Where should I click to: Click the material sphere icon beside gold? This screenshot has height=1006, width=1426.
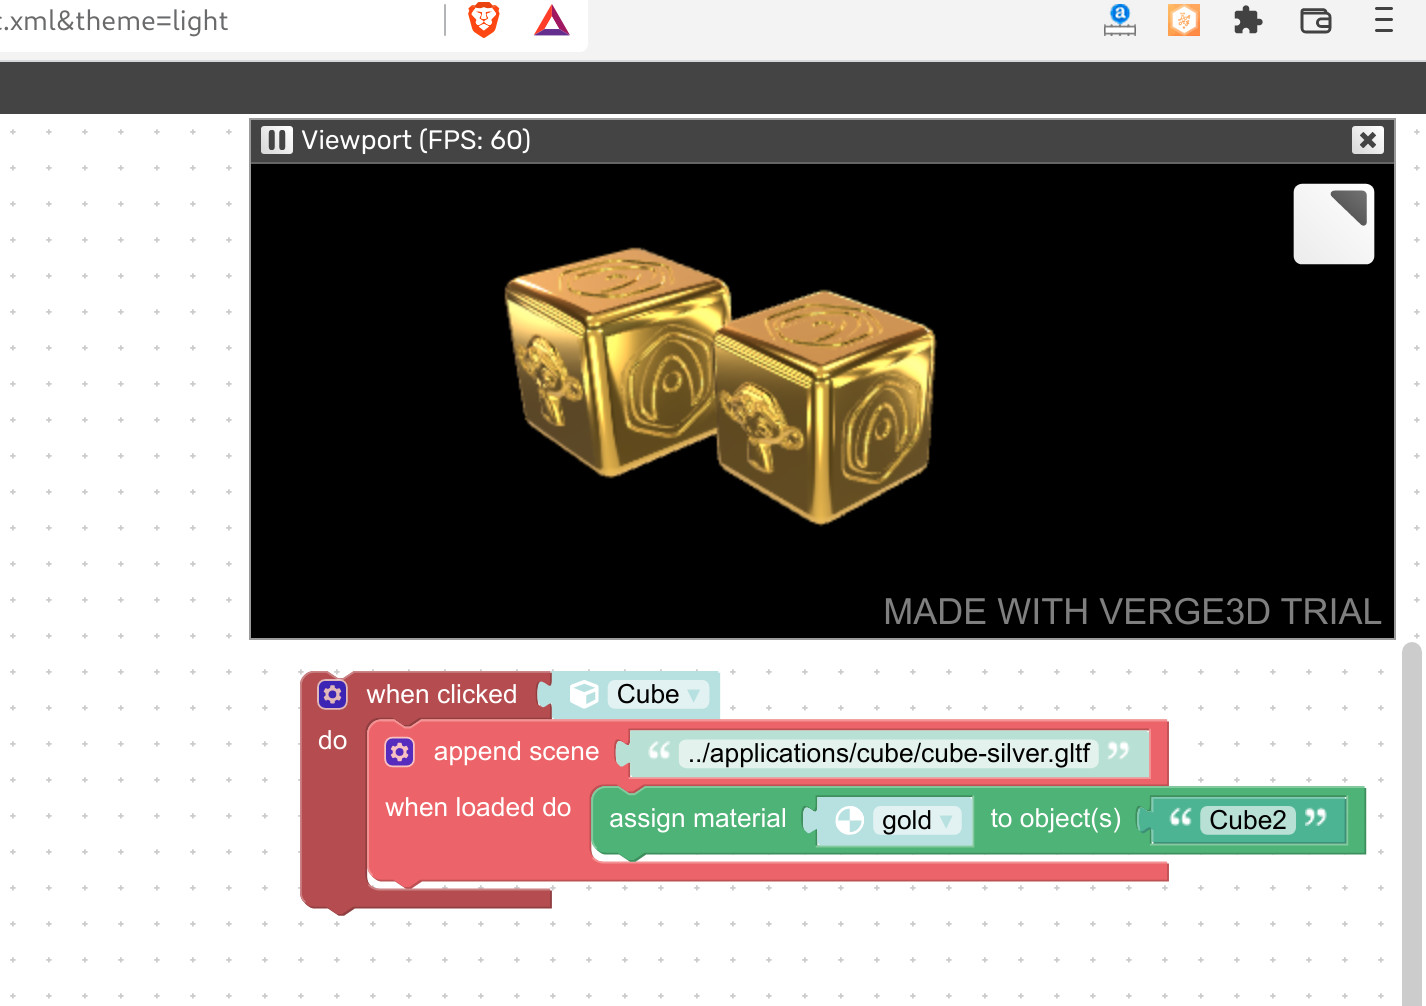[x=849, y=820]
